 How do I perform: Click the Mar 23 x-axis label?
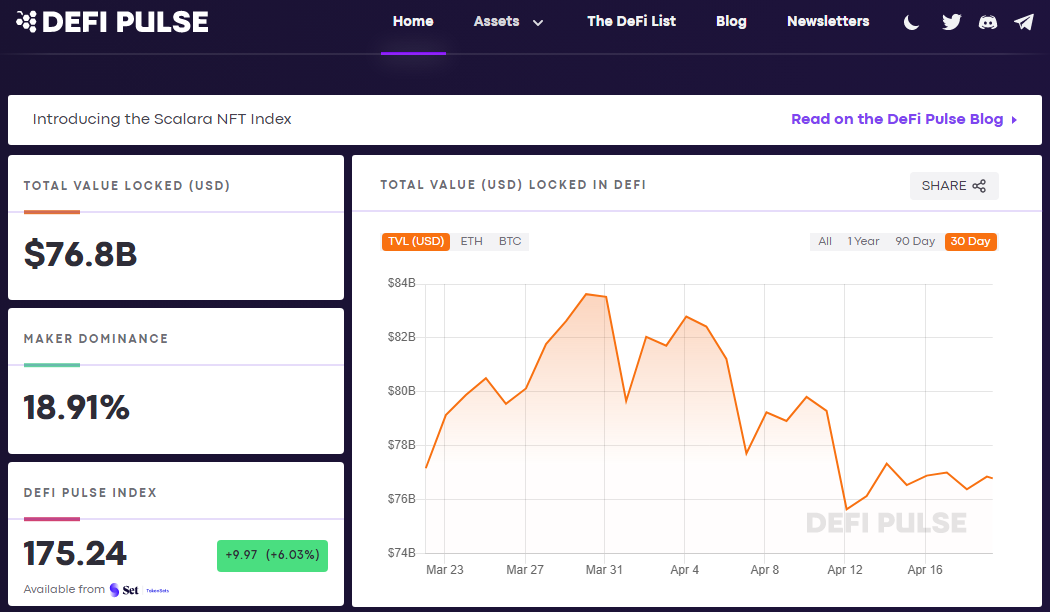tap(445, 570)
